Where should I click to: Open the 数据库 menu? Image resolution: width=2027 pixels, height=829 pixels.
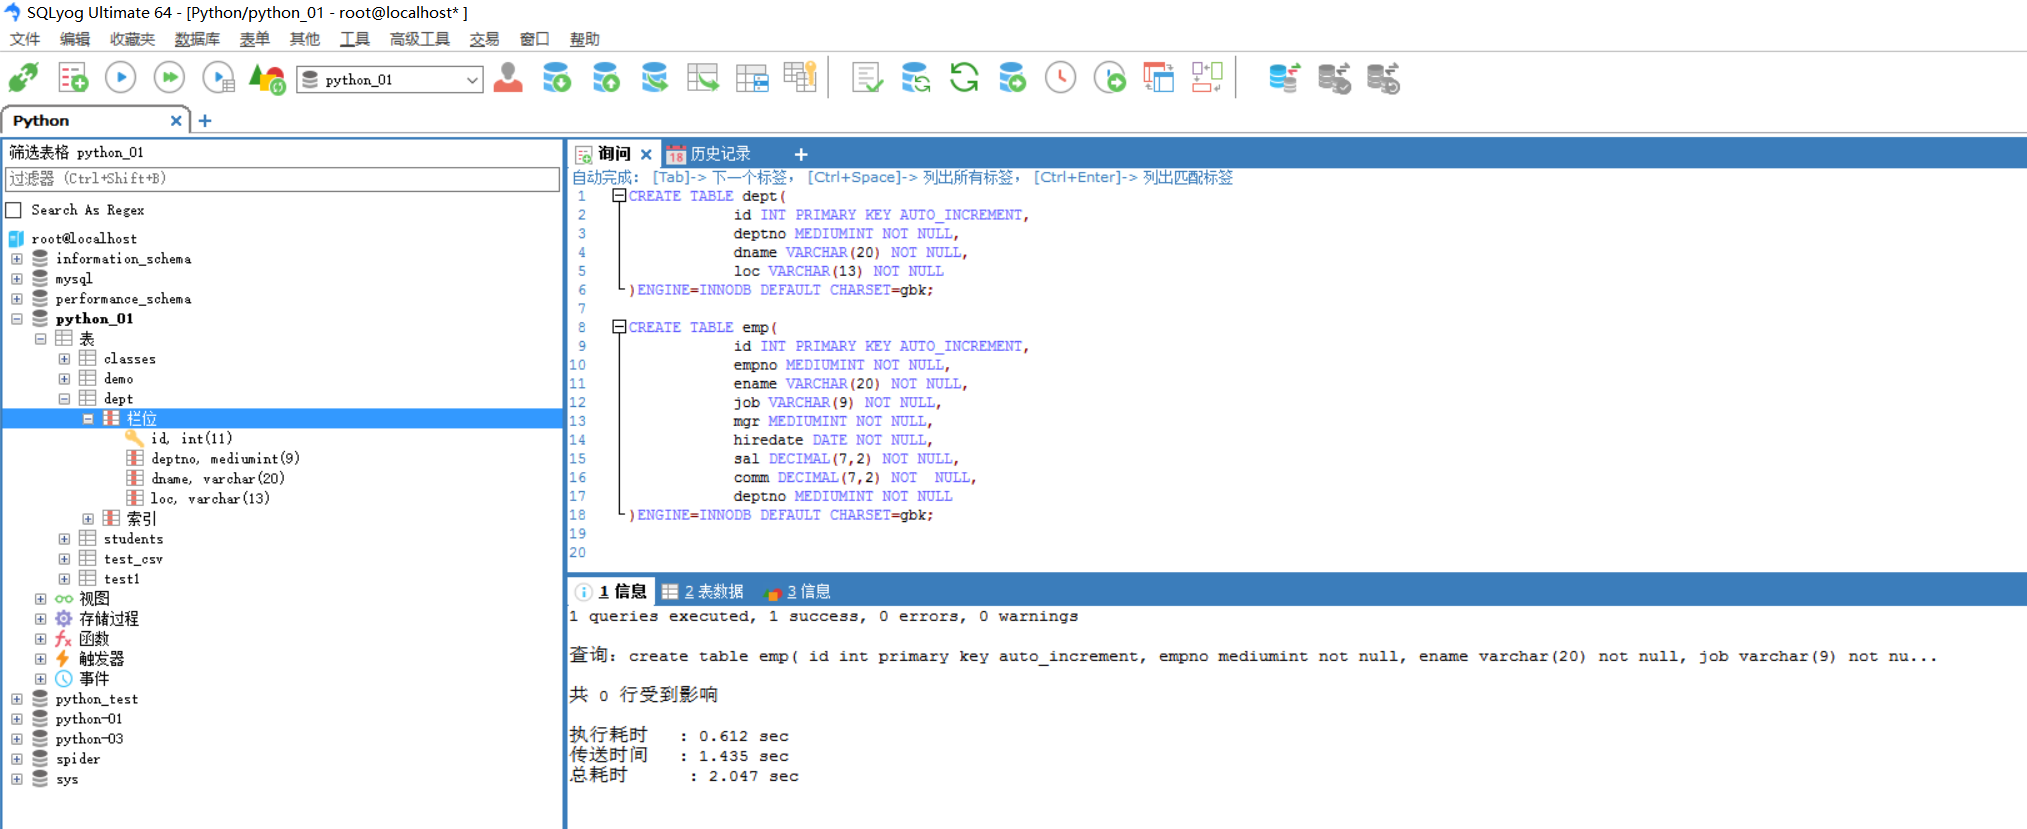197,39
